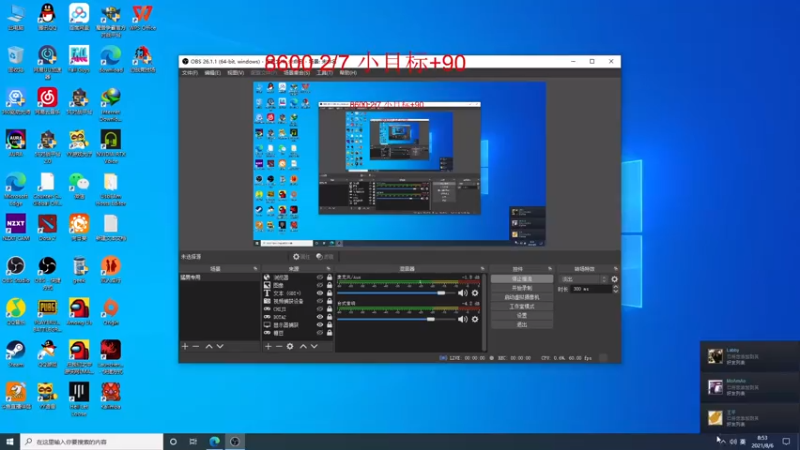The height and width of the screenshot is (450, 800).
Task: Open the WPS Office desktop shortcut
Action: point(143,17)
